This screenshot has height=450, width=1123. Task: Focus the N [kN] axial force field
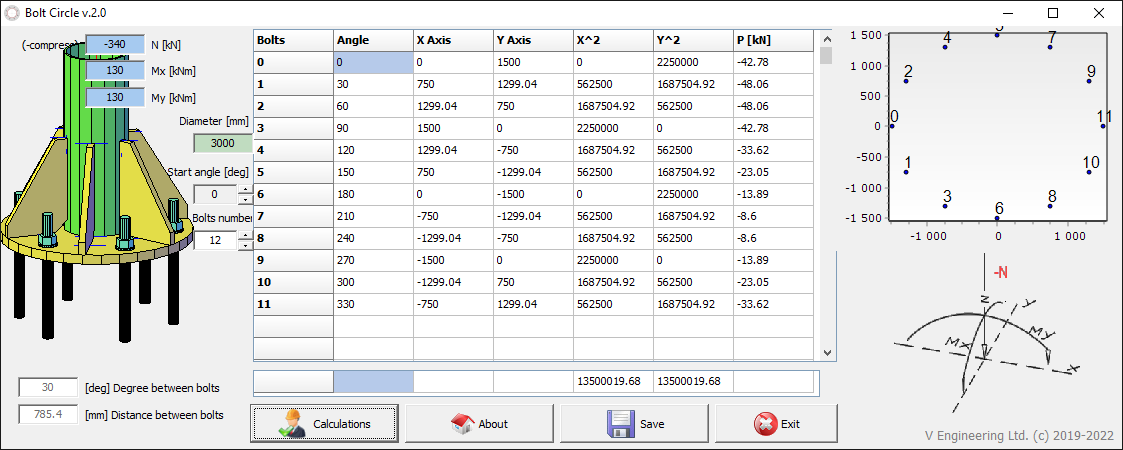click(115, 44)
